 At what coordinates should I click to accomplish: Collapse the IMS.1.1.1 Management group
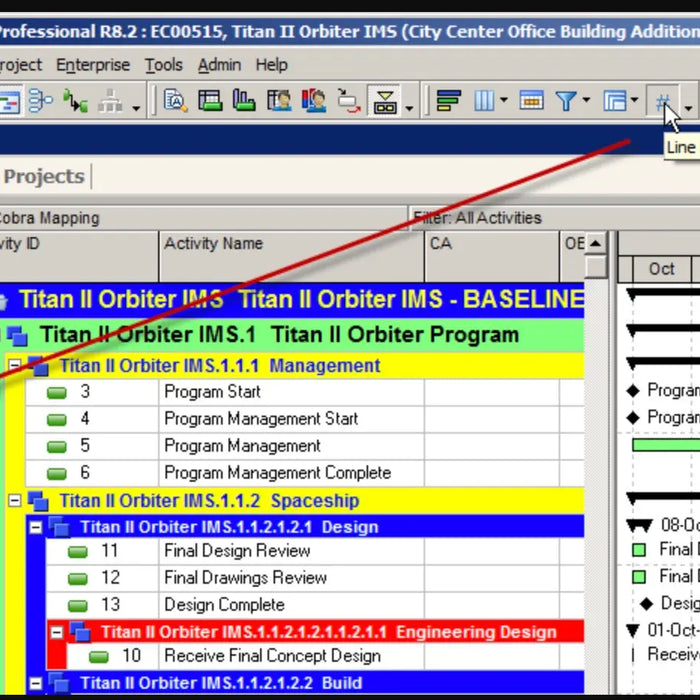click(15, 366)
